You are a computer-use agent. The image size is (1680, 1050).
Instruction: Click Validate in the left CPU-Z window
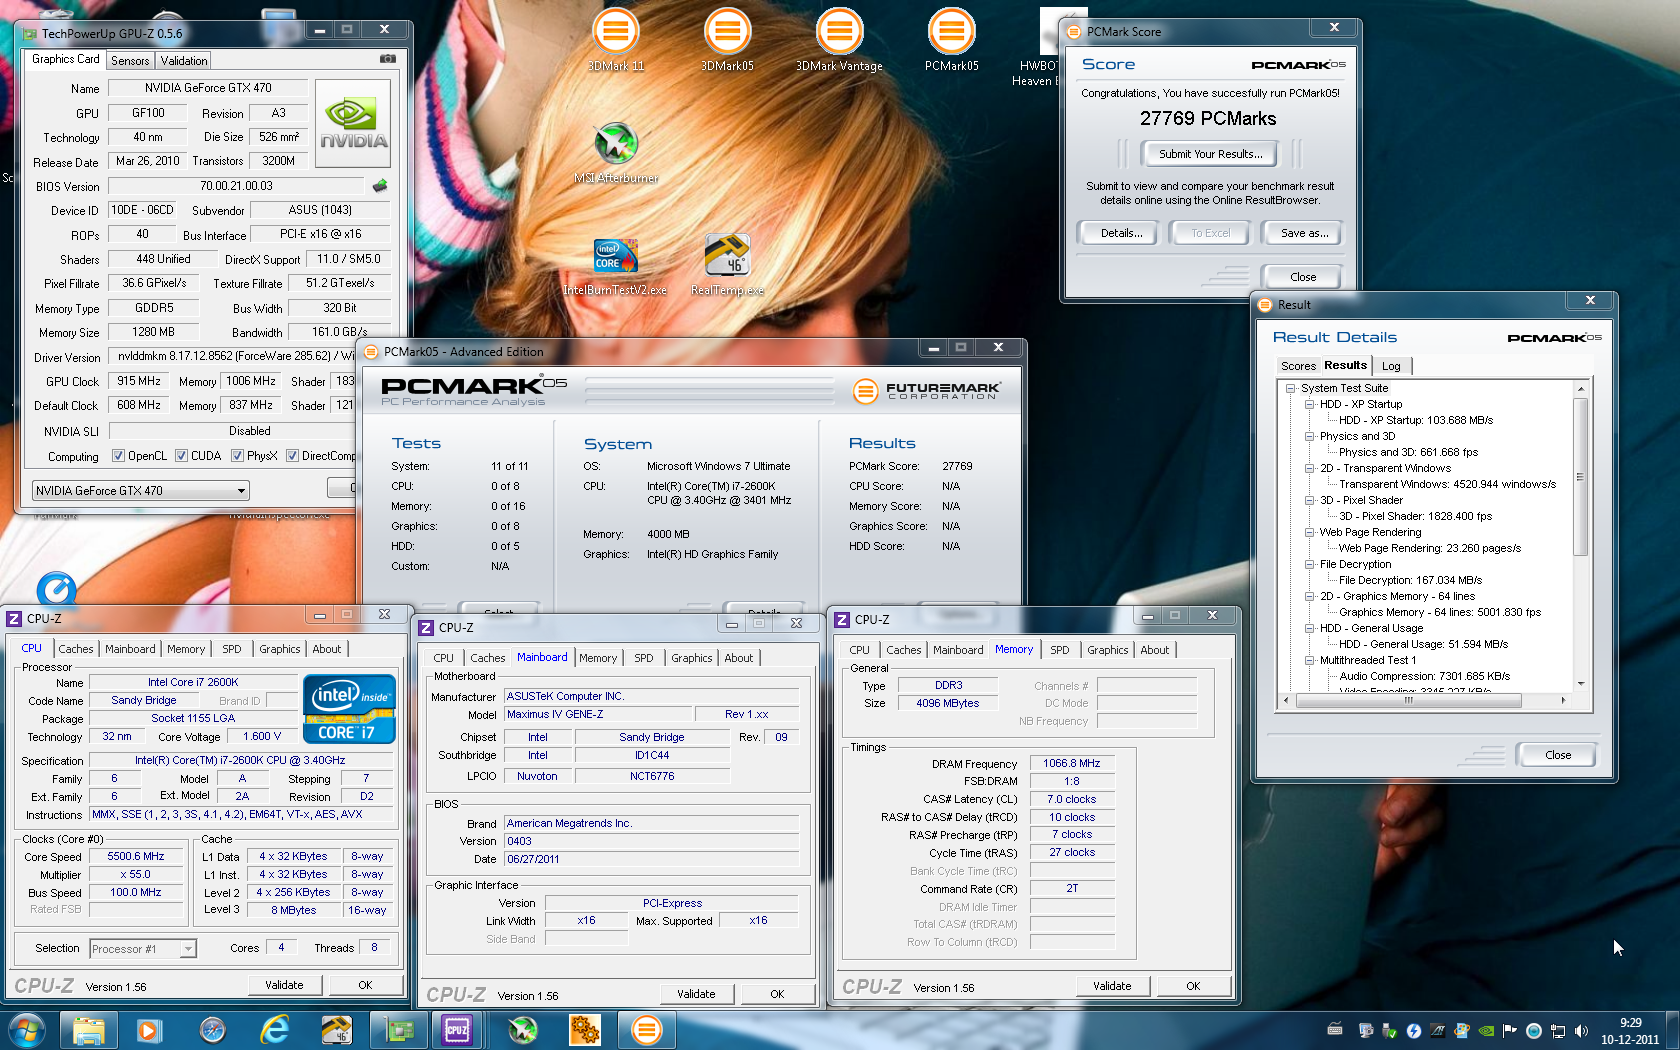coord(284,985)
